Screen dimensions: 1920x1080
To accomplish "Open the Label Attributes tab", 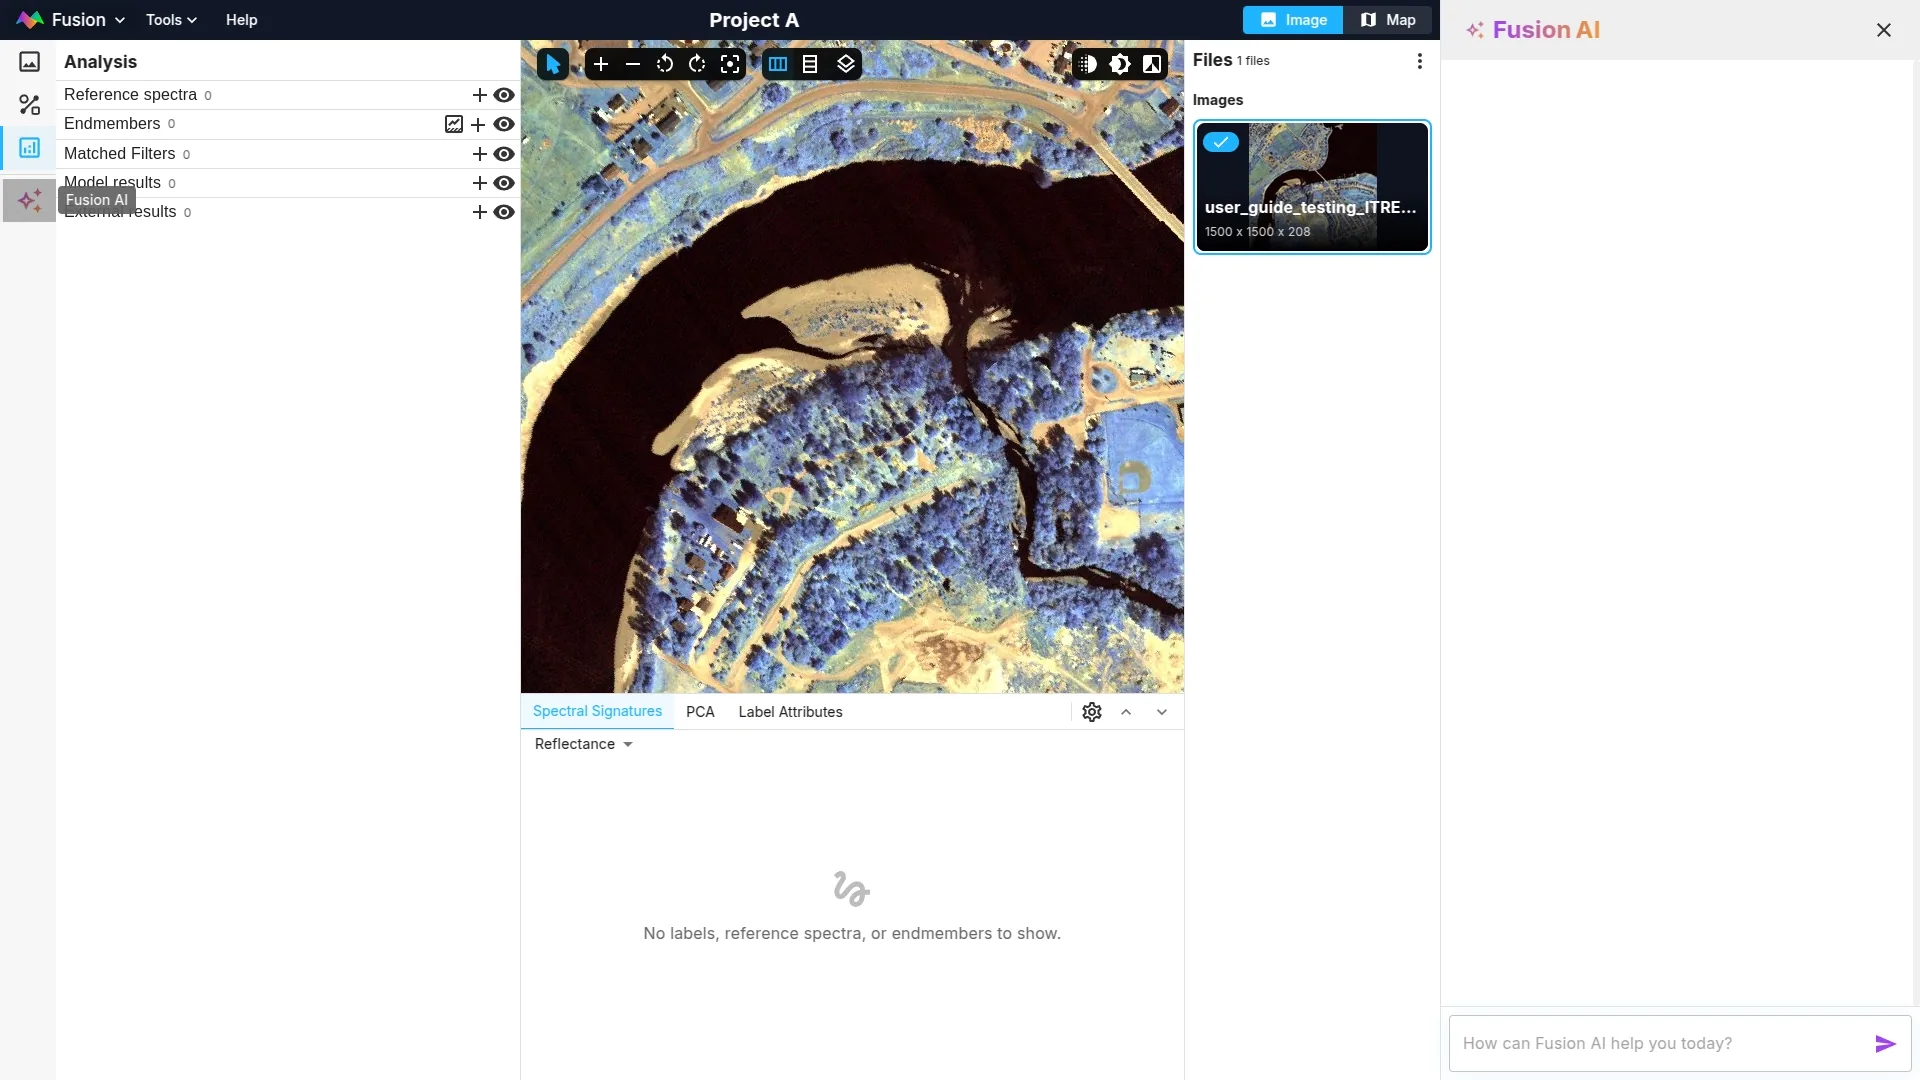I will pos(790,712).
